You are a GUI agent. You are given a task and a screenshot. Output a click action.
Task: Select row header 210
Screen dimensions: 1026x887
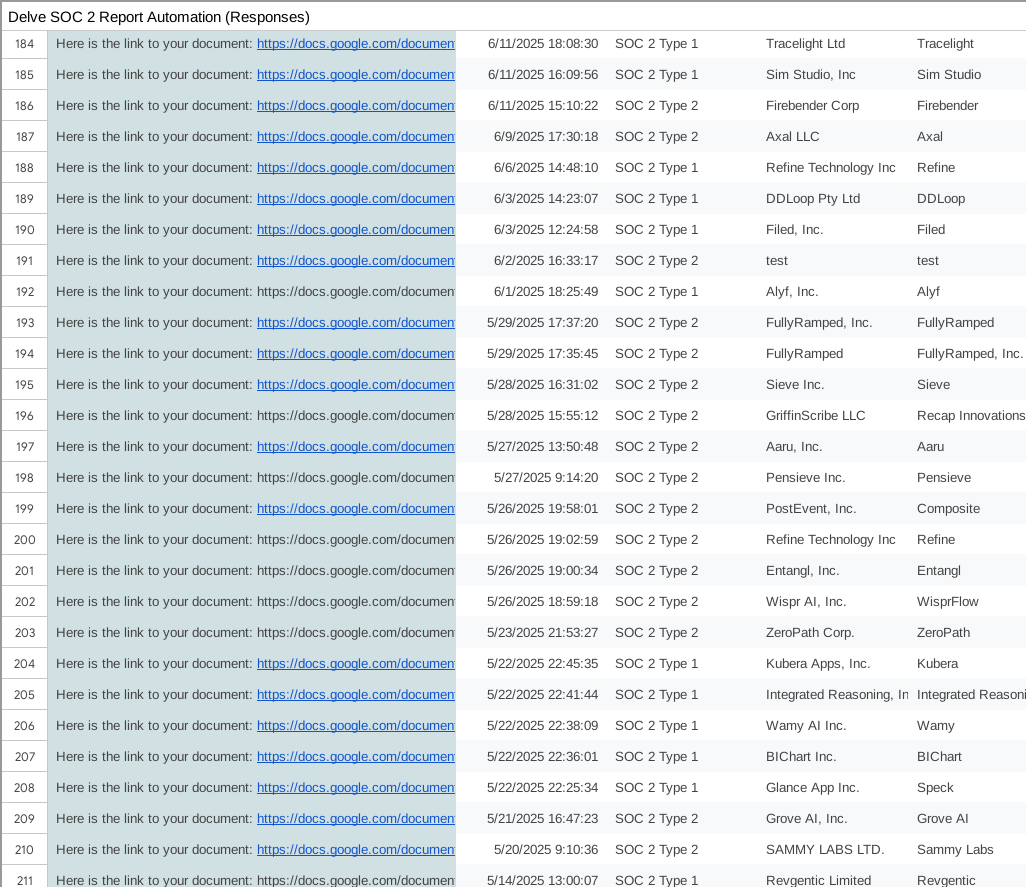pyautogui.click(x=24, y=849)
